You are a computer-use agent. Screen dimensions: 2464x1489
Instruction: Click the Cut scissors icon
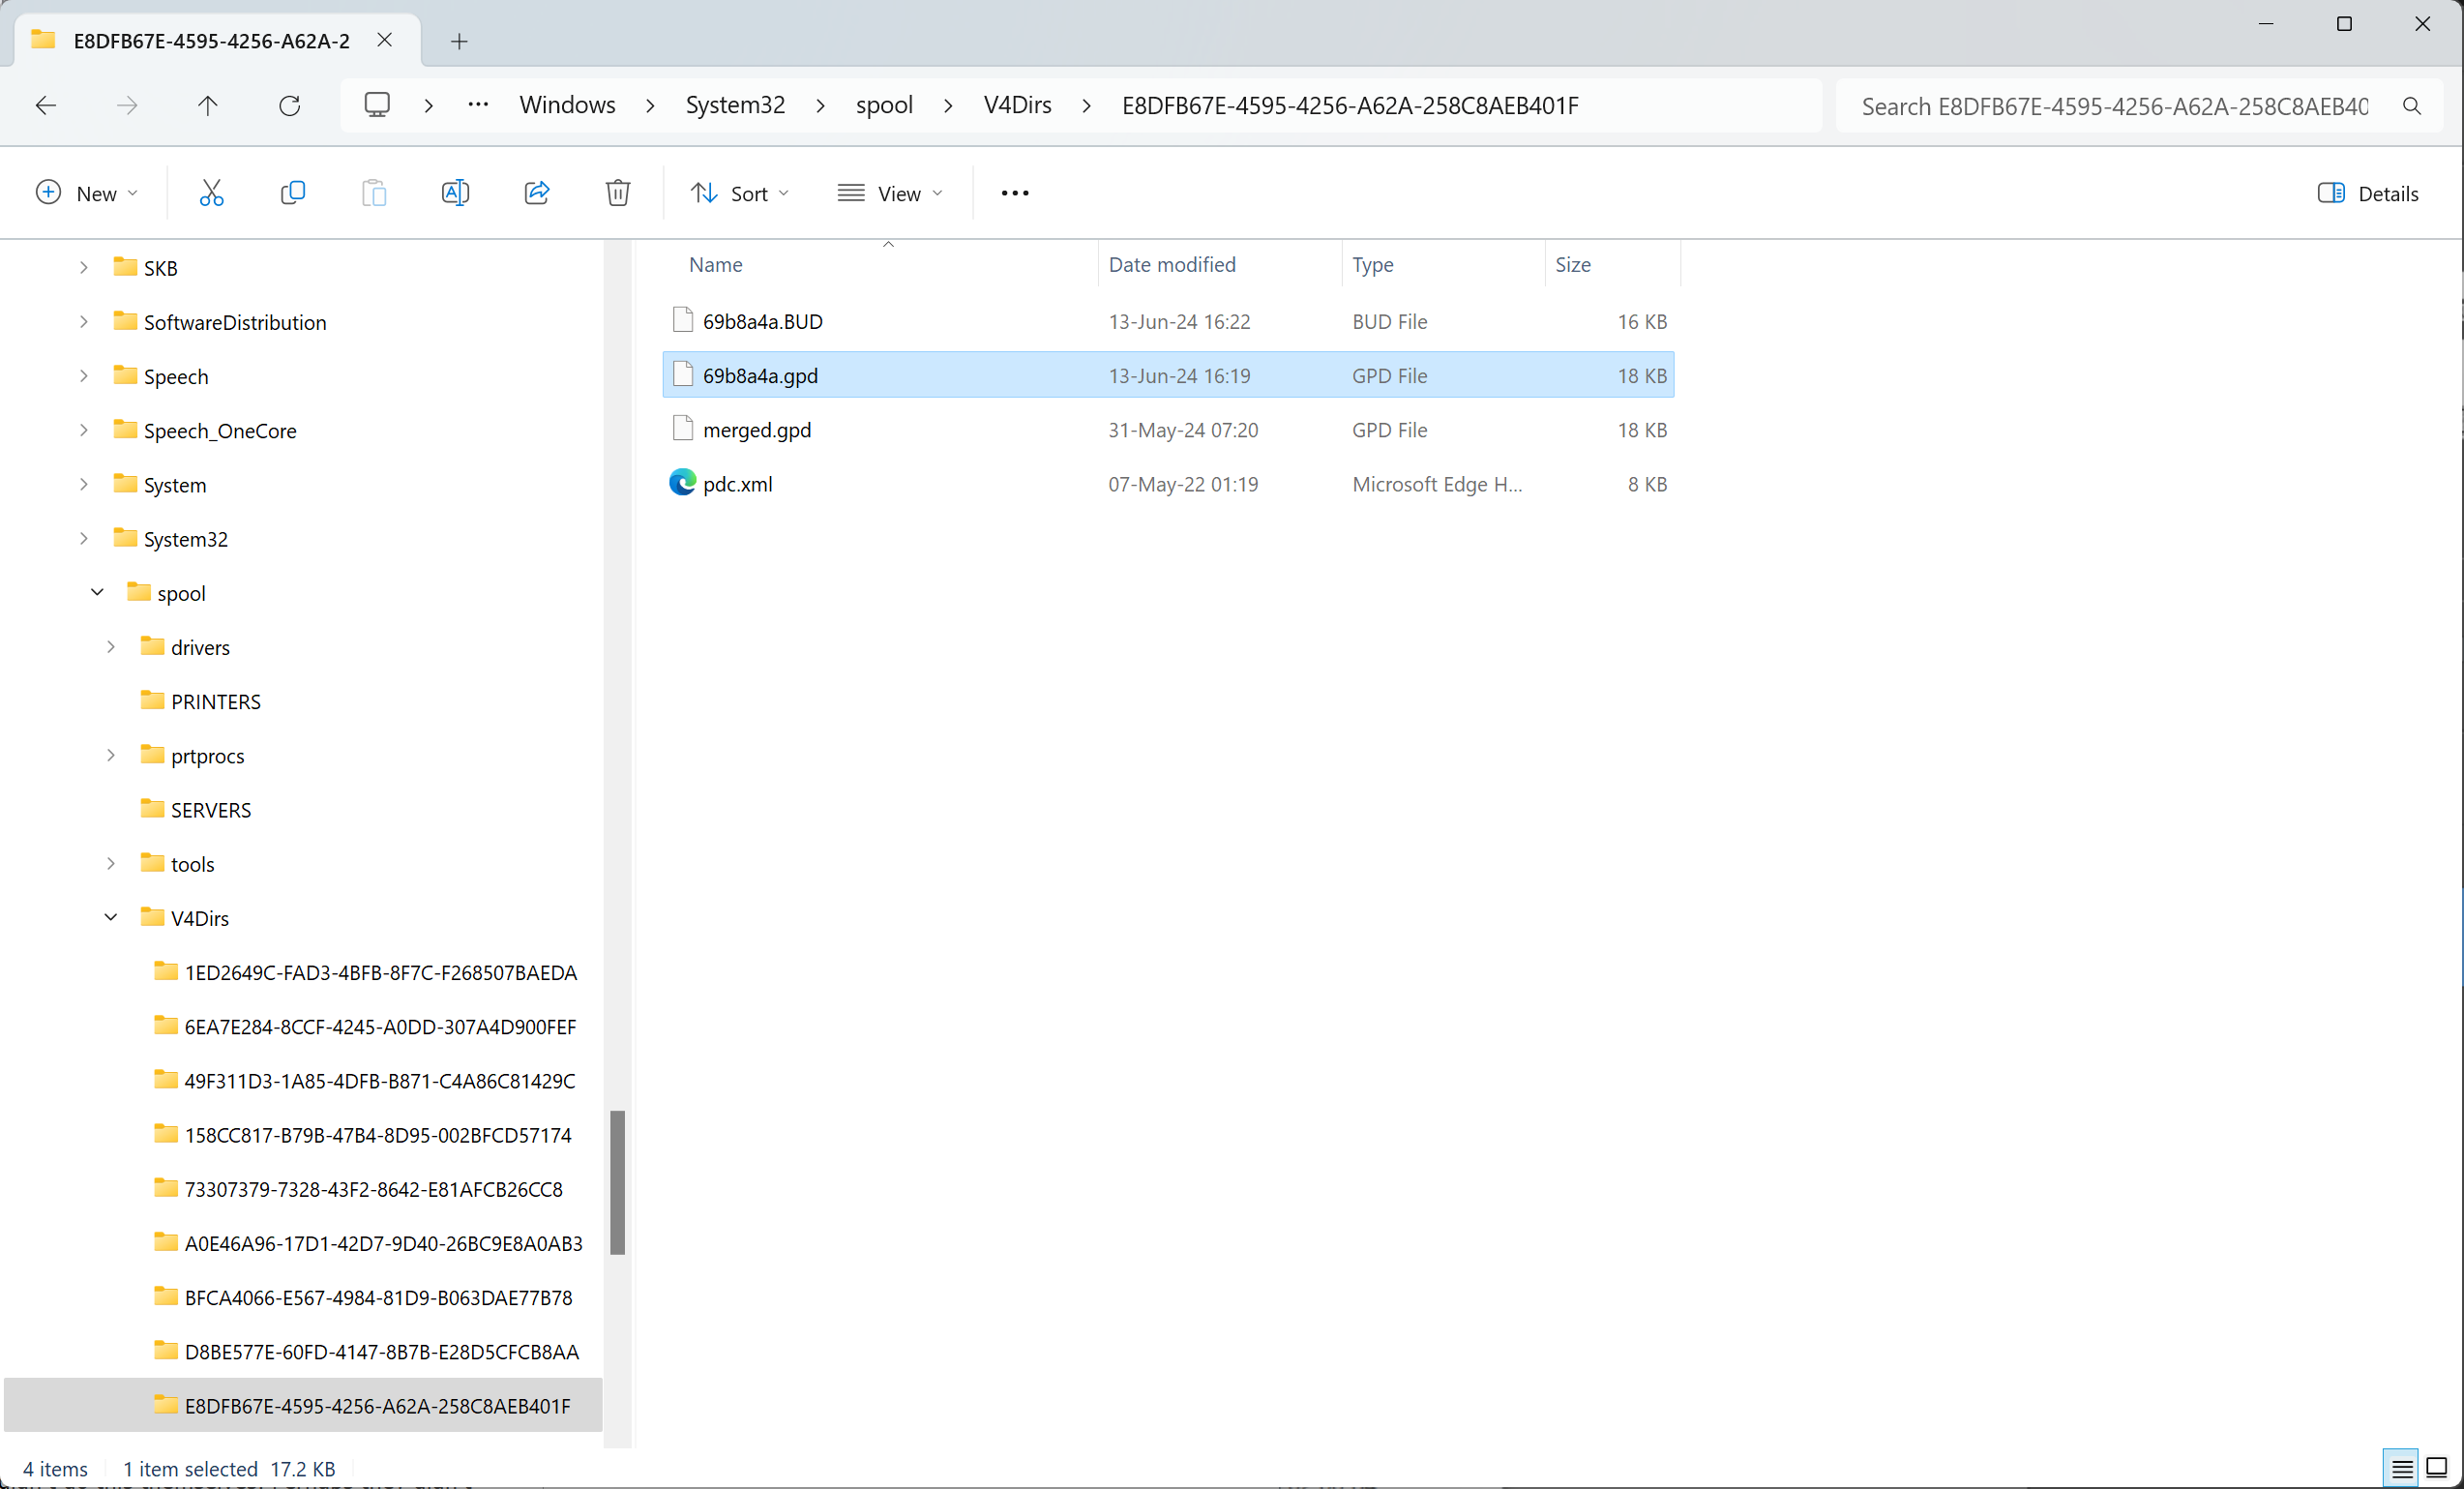click(211, 193)
